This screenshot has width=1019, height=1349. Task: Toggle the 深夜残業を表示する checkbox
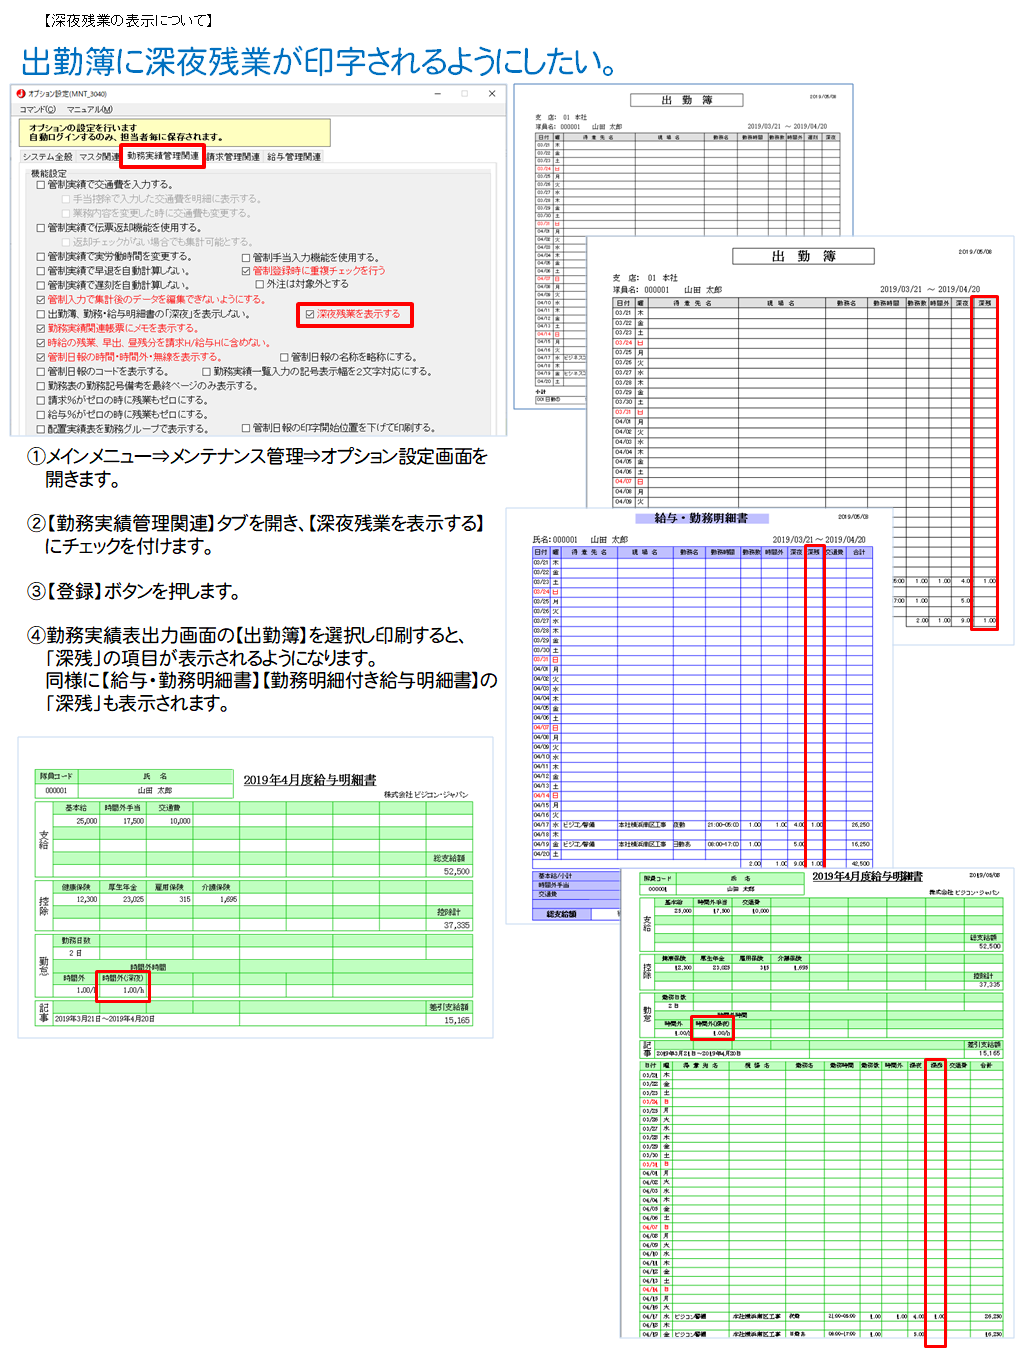click(310, 314)
